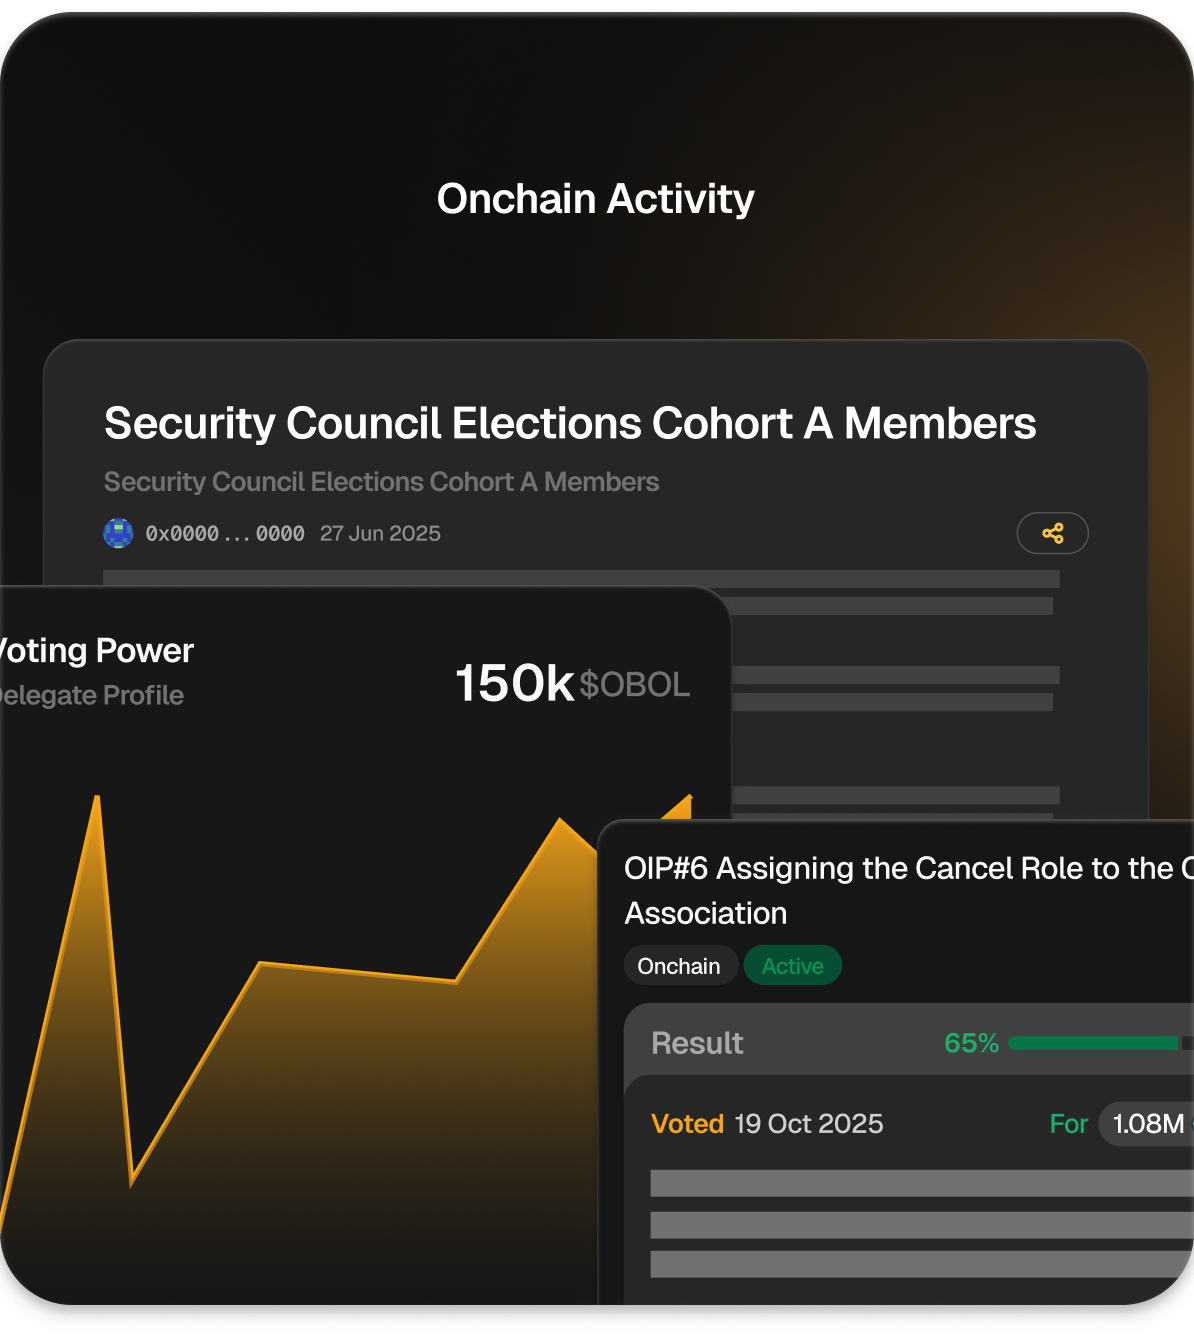Image resolution: width=1194 pixels, height=1341 pixels.
Task: Open the Security Council Elections proposal title
Action: (x=570, y=423)
